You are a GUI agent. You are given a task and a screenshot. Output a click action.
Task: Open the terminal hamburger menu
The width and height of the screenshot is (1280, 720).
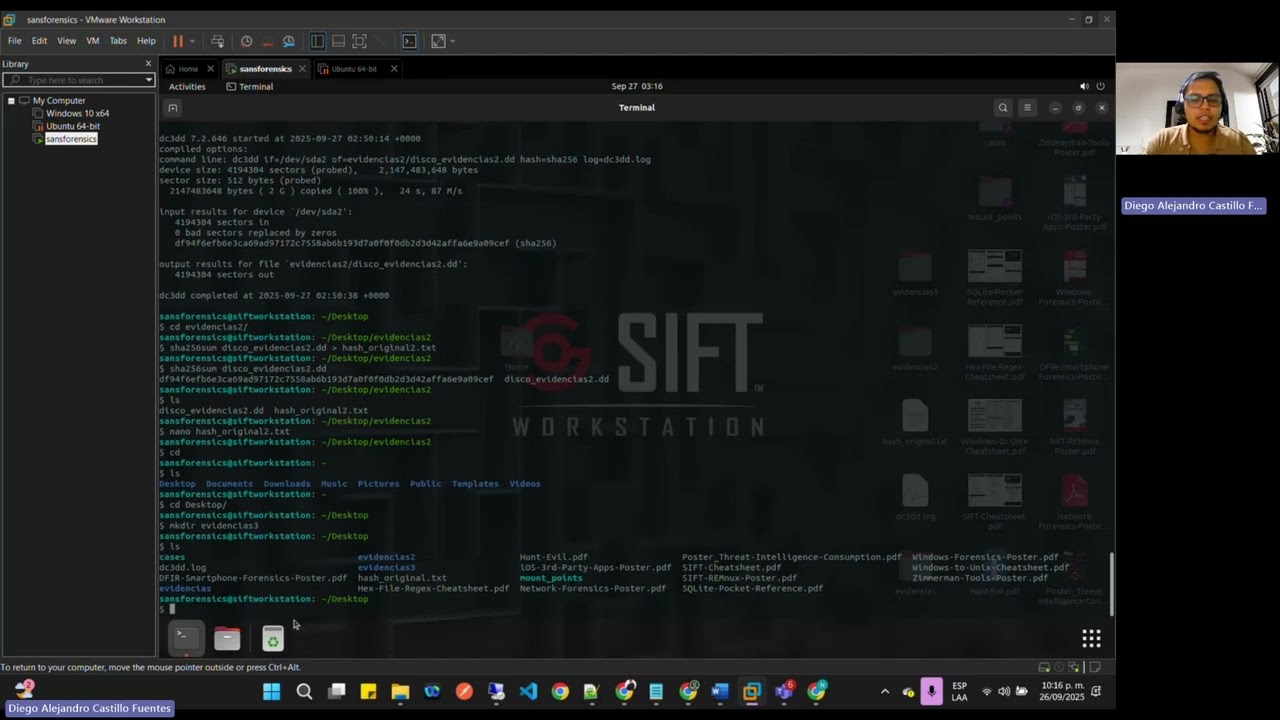click(x=1027, y=108)
